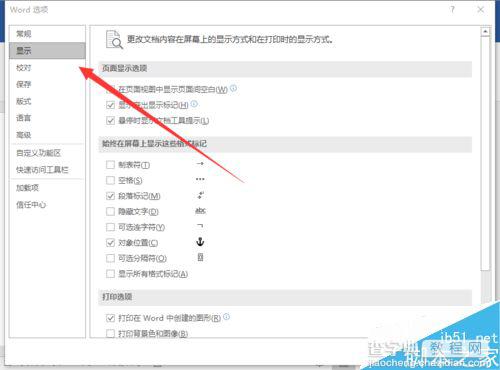Enable 打印背景色和图像(B) checkbox
The image size is (500, 370).
pyautogui.click(x=110, y=333)
